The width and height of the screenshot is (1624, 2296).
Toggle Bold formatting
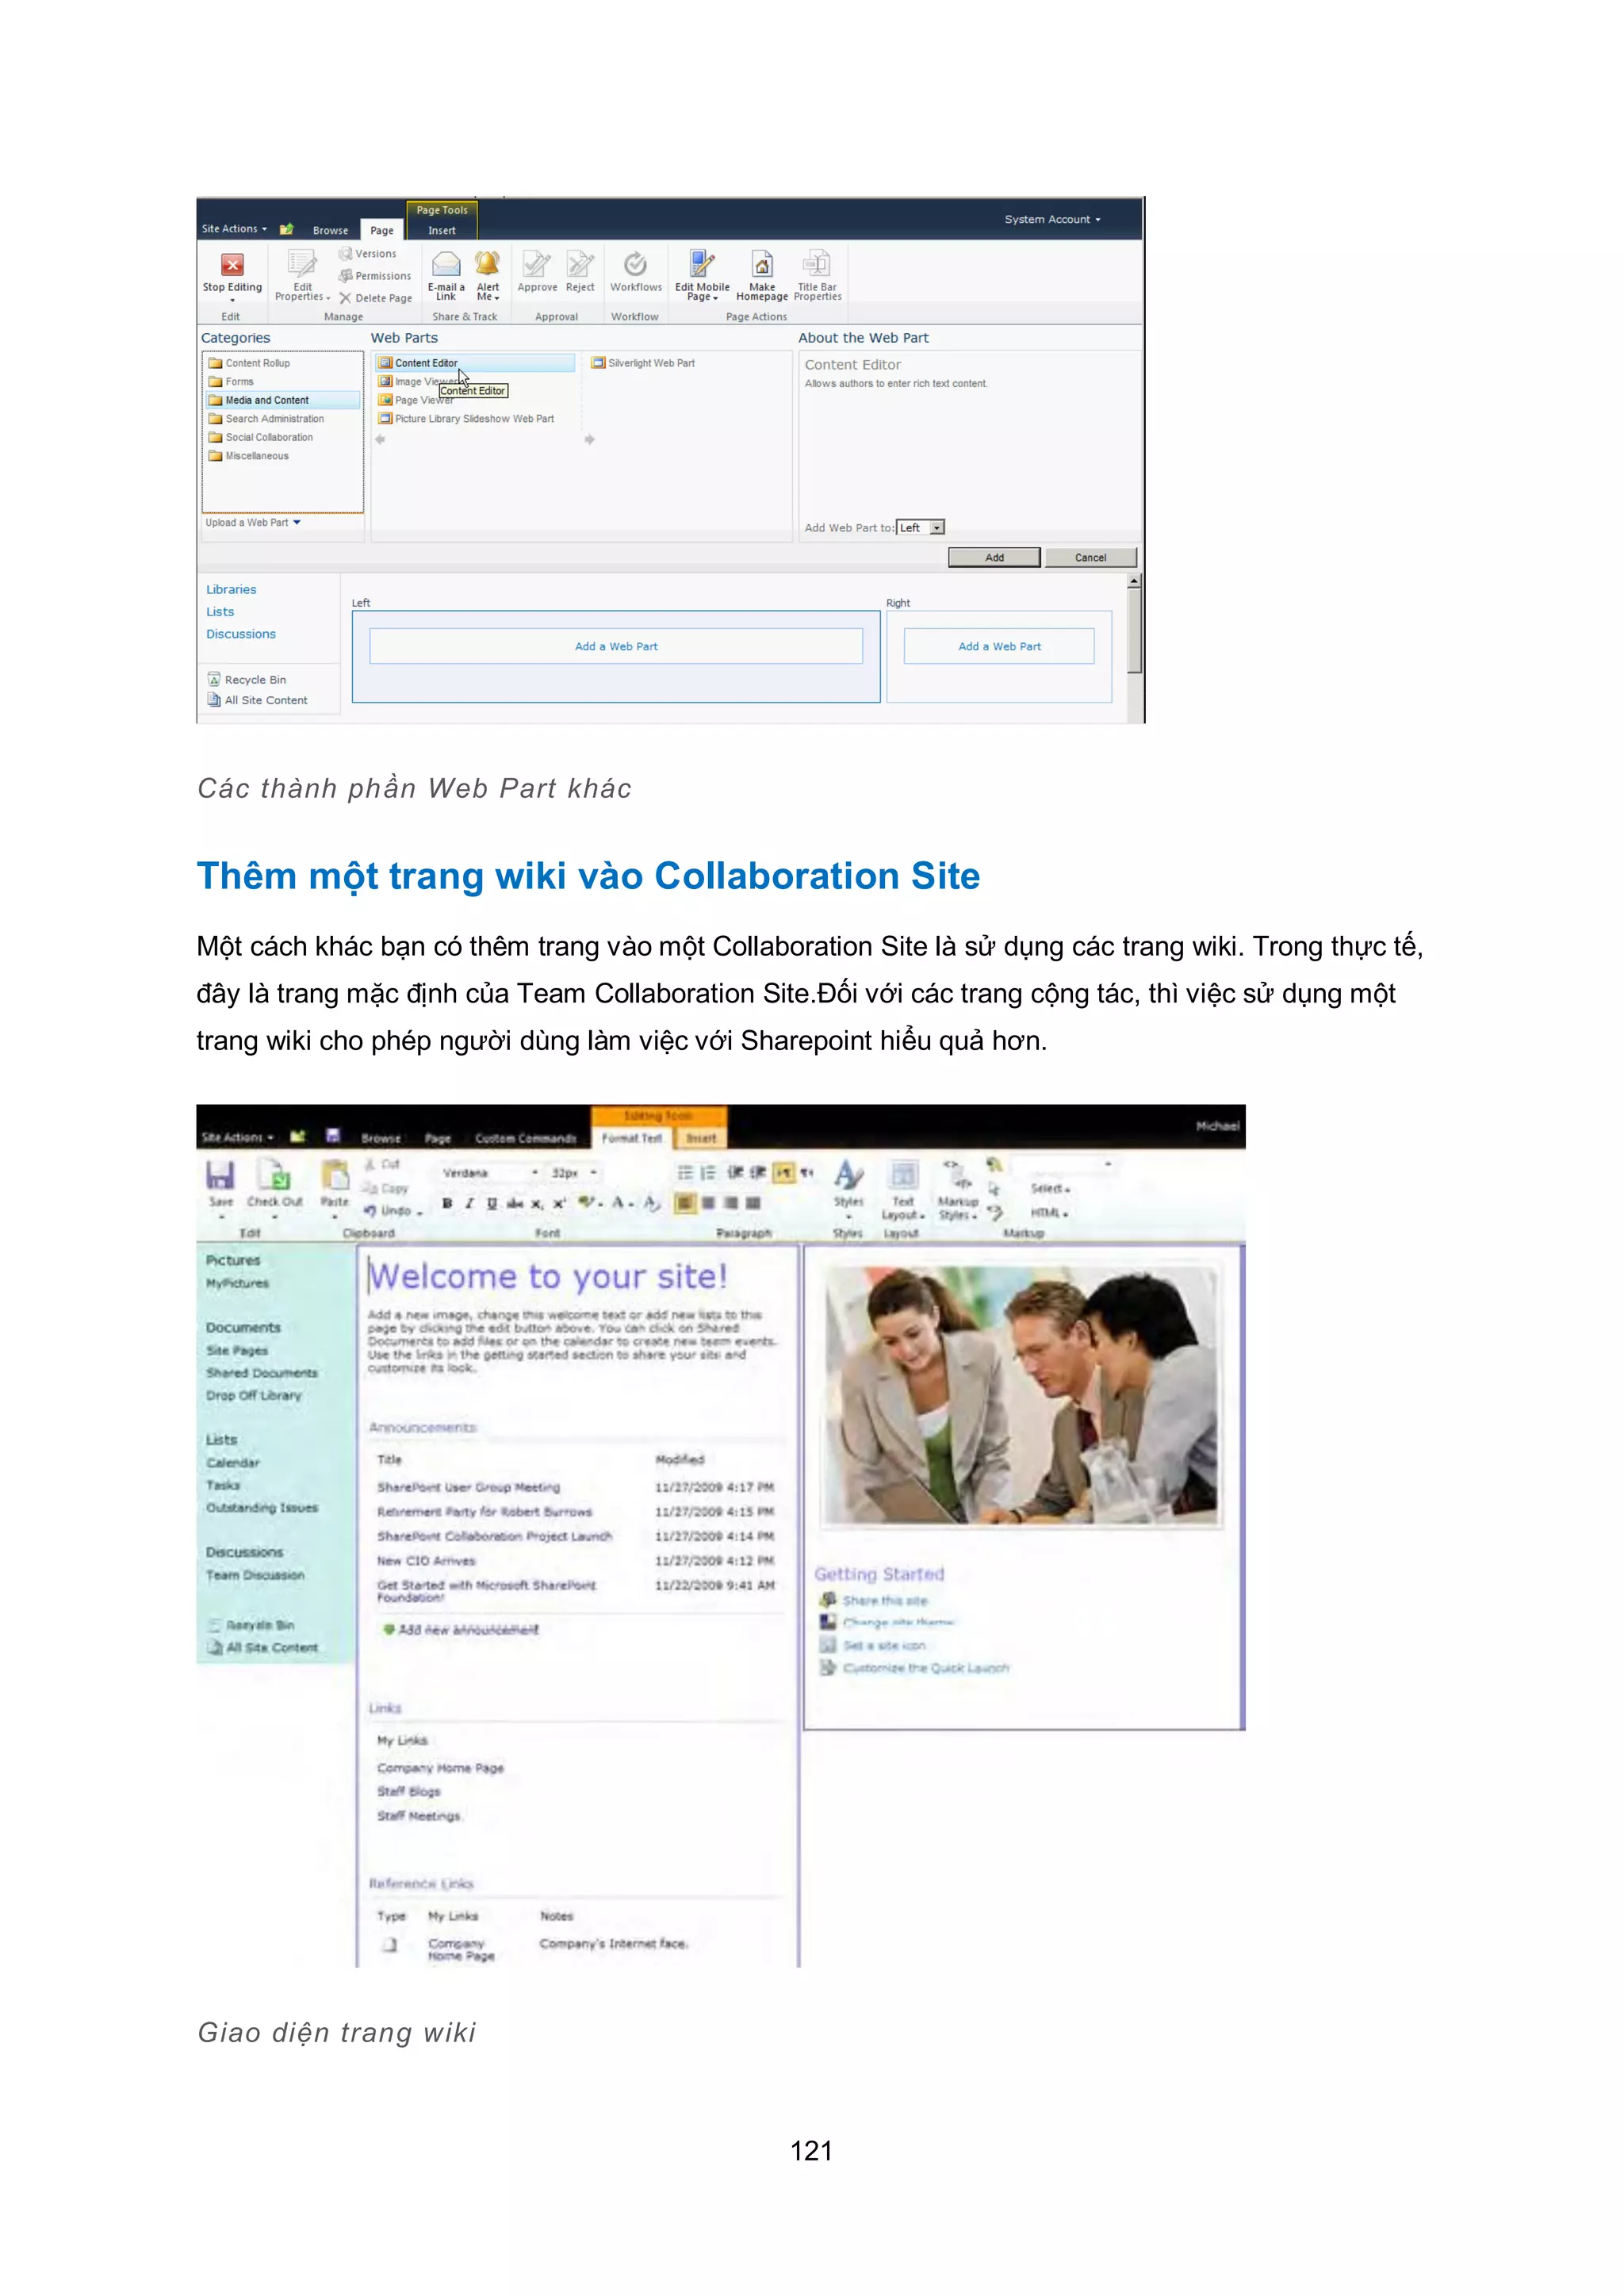click(447, 1203)
